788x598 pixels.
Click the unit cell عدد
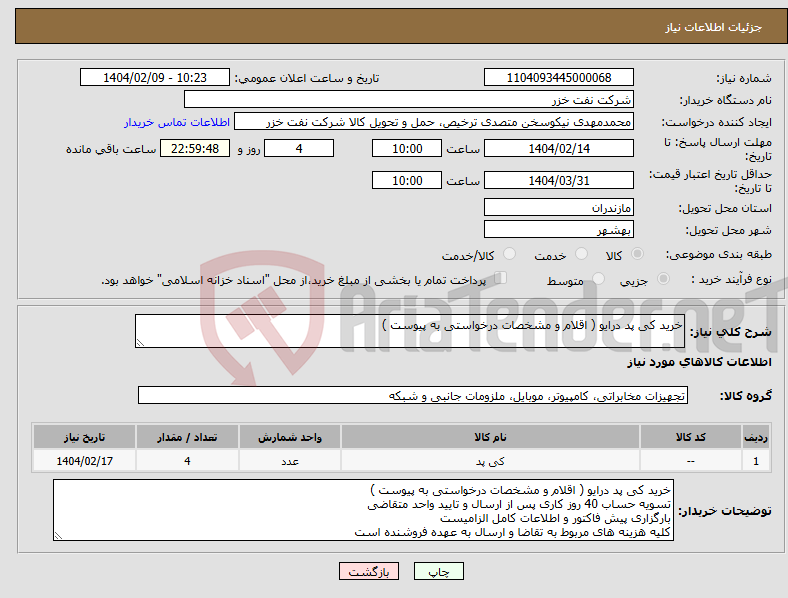290,461
